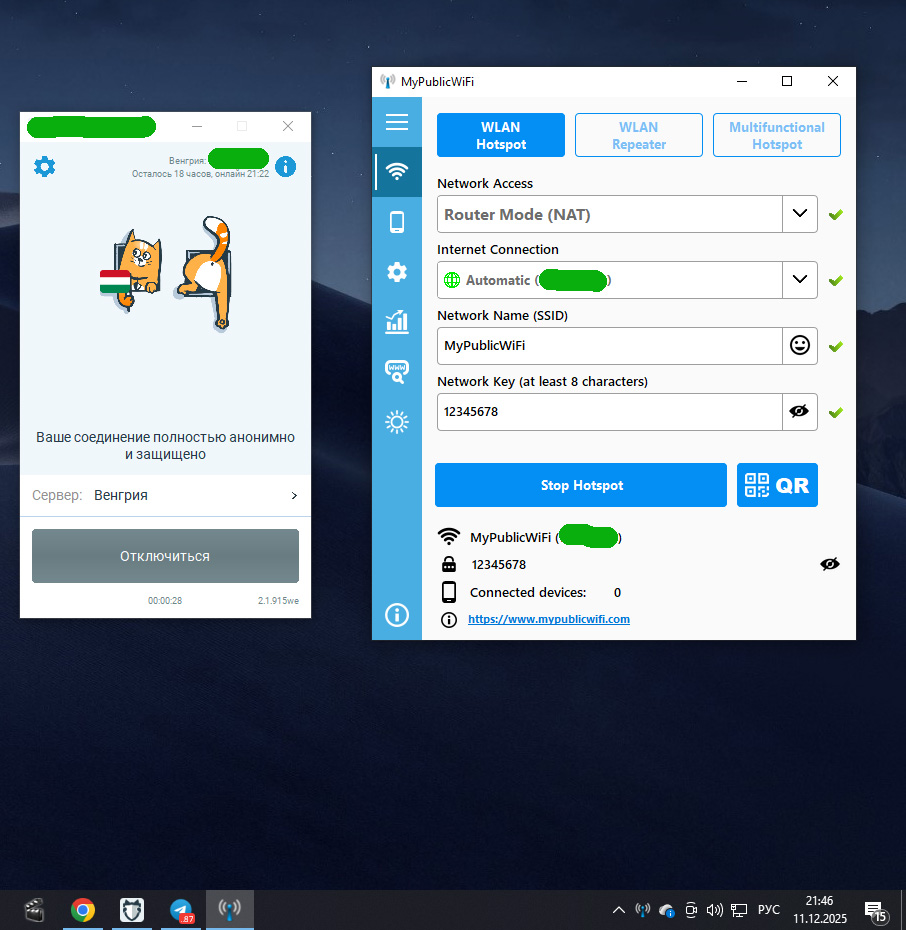The width and height of the screenshot is (906, 930).
Task: Close the VPN window
Action: click(288, 126)
